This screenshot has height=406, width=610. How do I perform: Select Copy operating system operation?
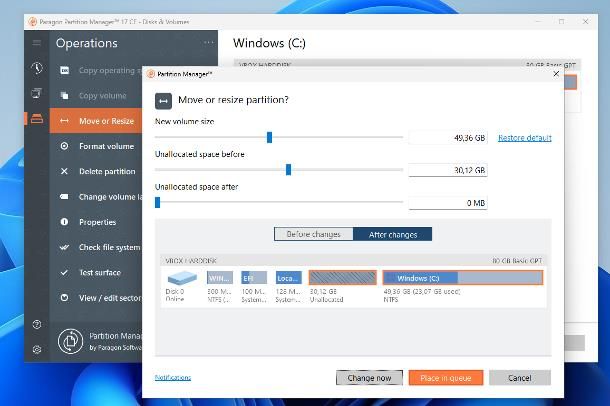click(x=95, y=70)
